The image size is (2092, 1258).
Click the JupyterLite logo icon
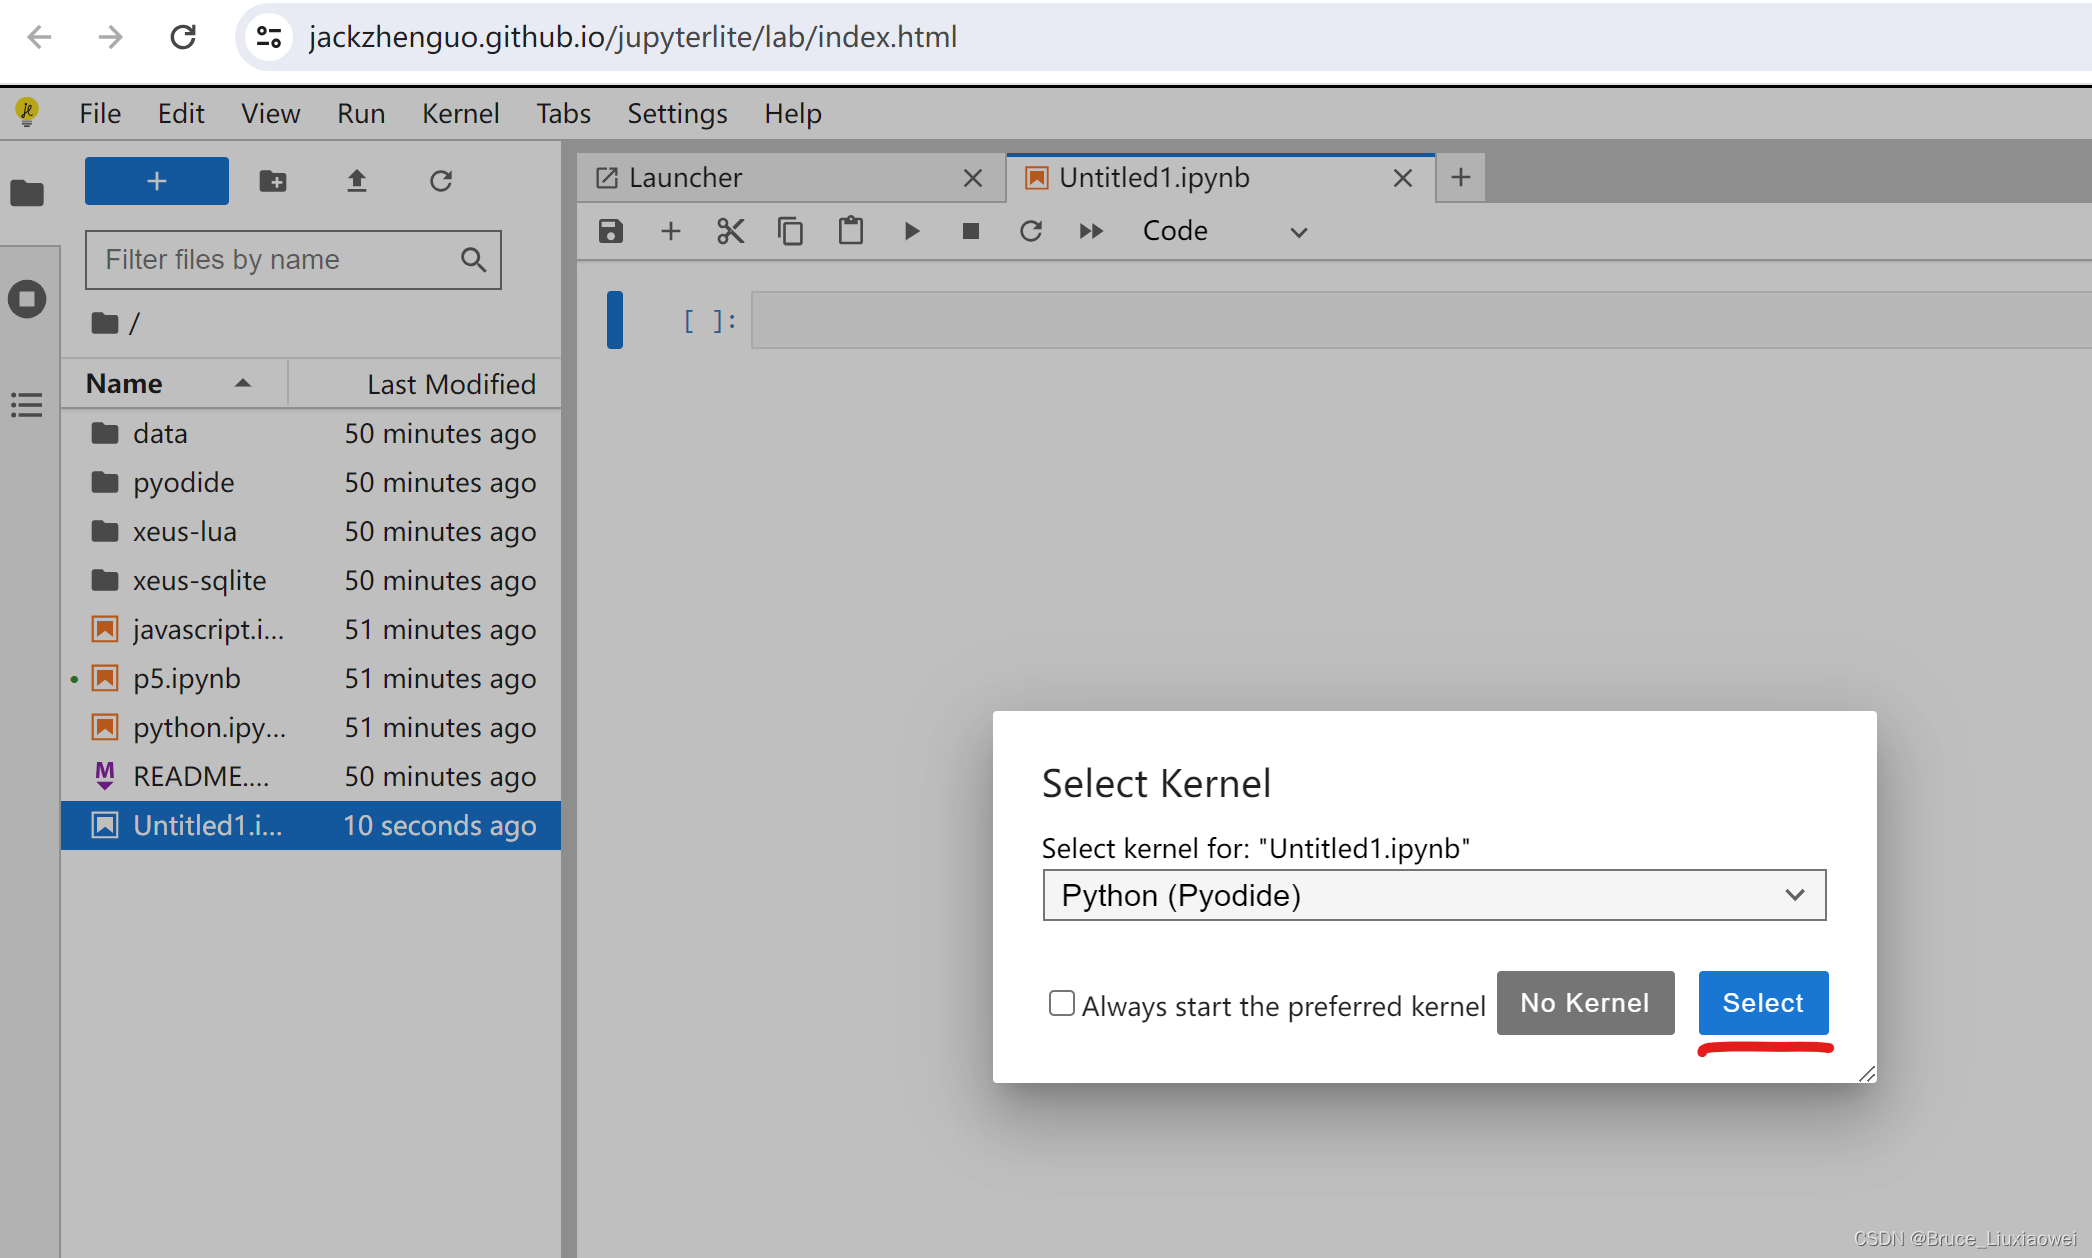pyautogui.click(x=27, y=112)
